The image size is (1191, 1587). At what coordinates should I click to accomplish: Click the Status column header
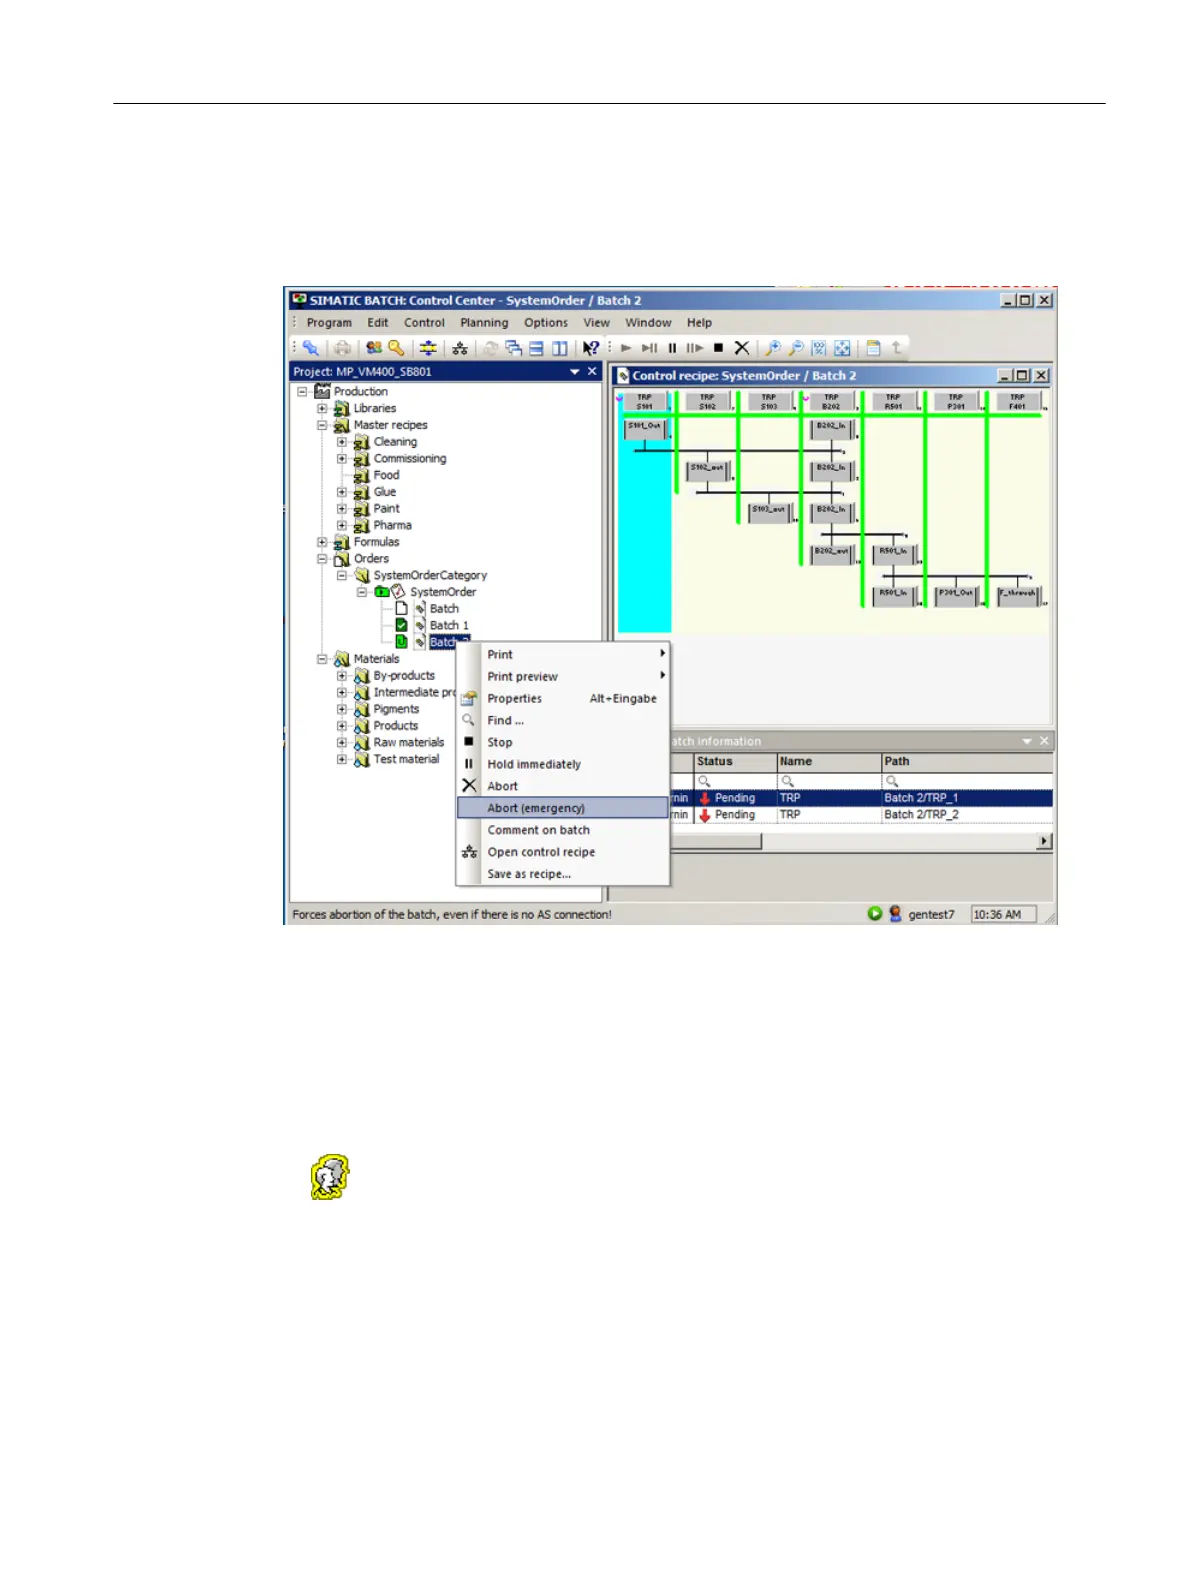point(735,762)
